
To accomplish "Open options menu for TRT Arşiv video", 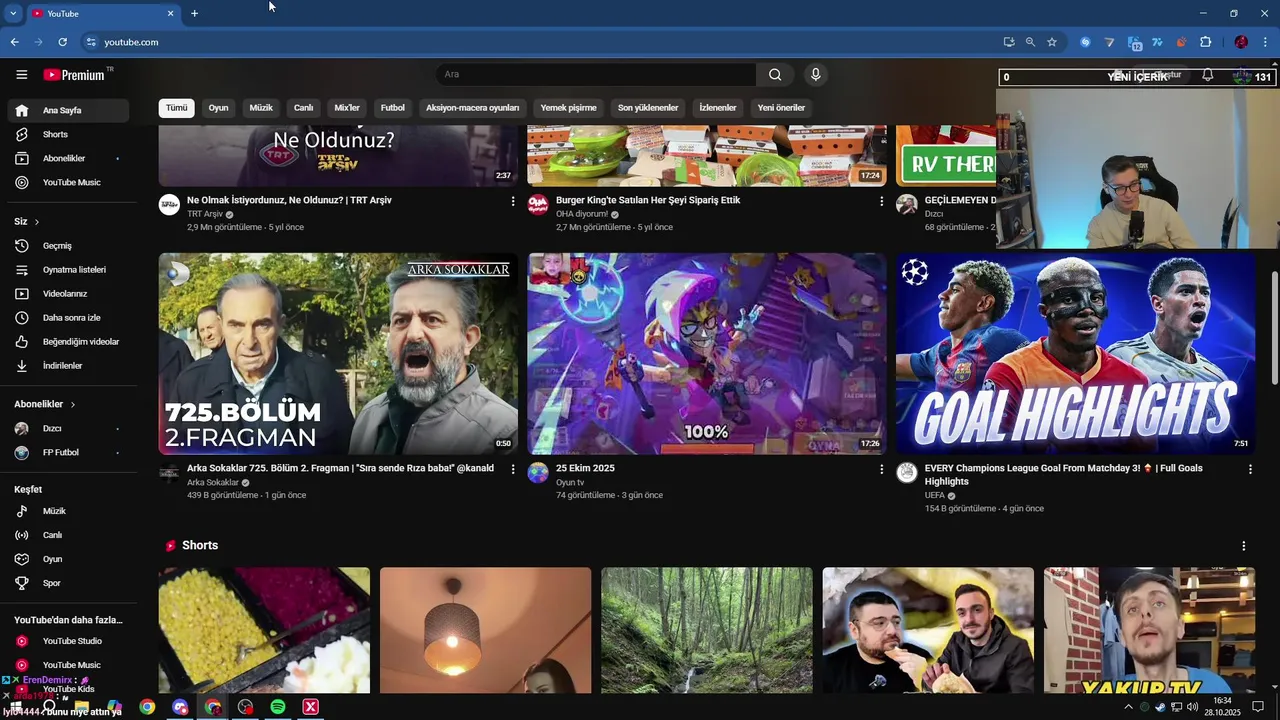I will click(x=513, y=201).
